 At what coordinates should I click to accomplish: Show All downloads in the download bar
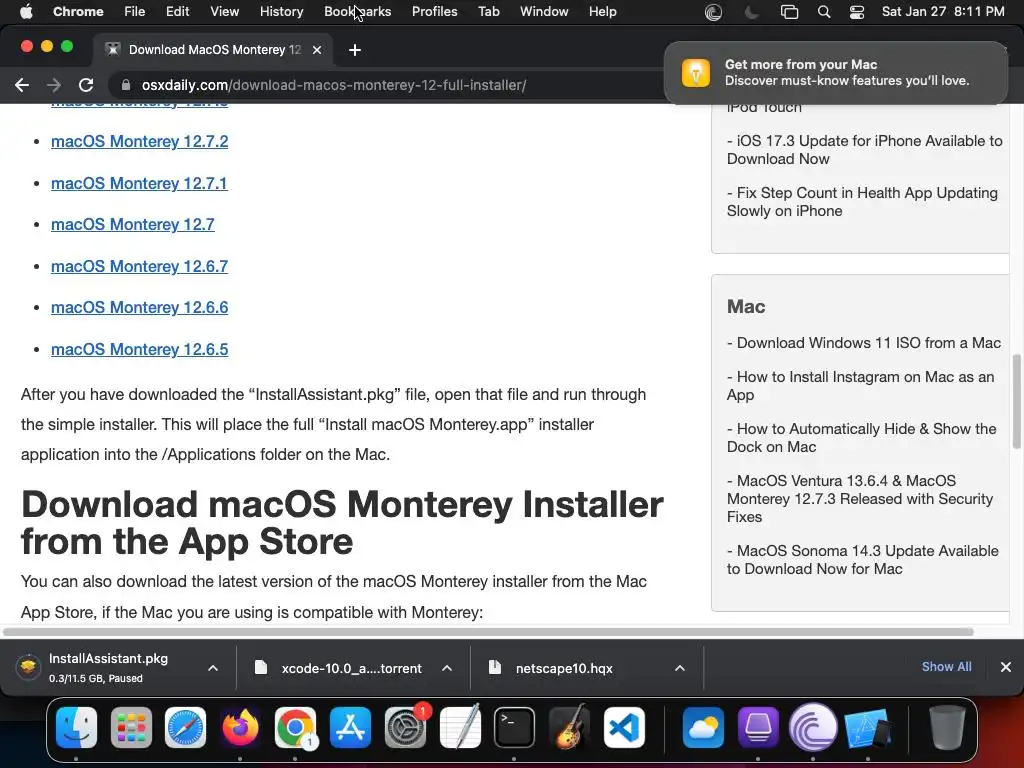946,667
